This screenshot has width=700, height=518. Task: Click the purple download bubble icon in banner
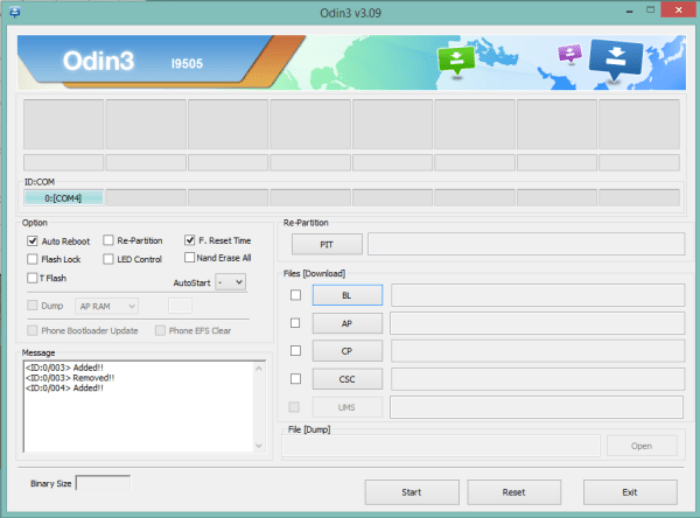pos(570,54)
